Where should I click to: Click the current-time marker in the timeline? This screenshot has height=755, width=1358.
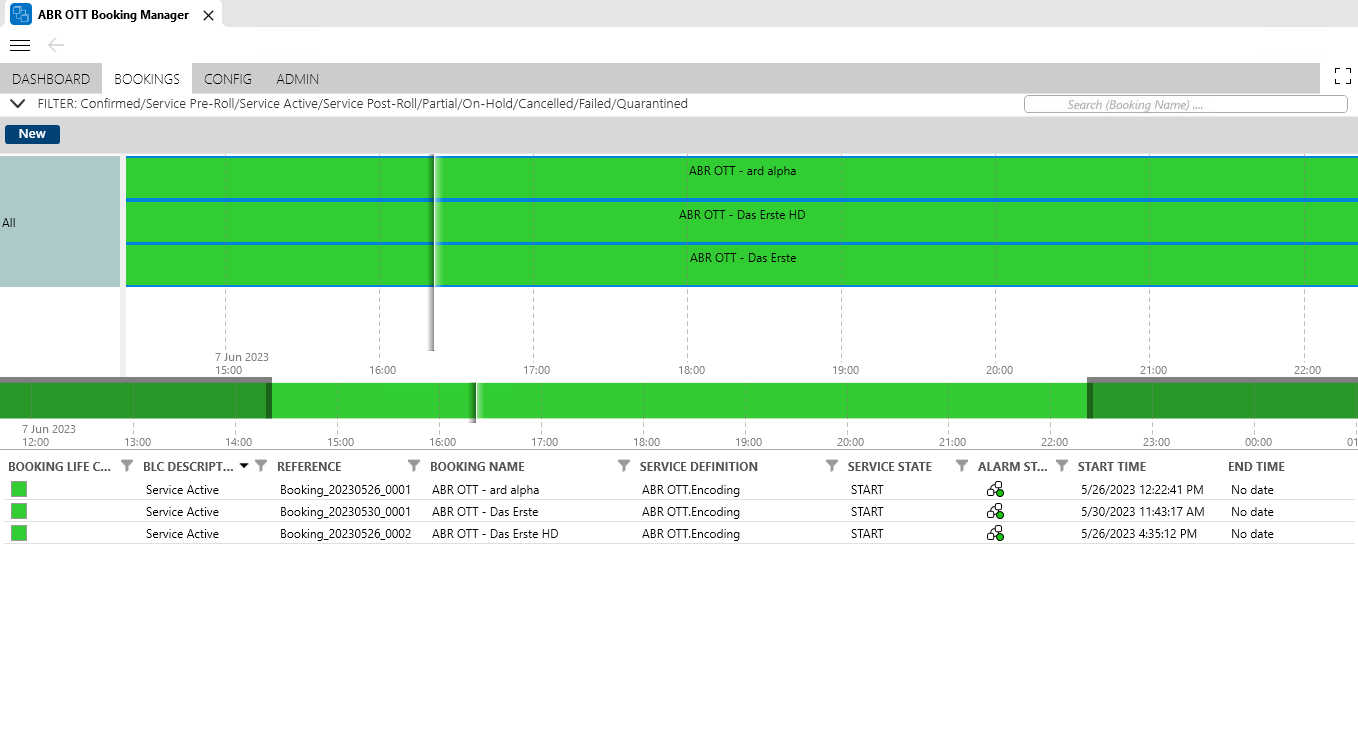433,252
